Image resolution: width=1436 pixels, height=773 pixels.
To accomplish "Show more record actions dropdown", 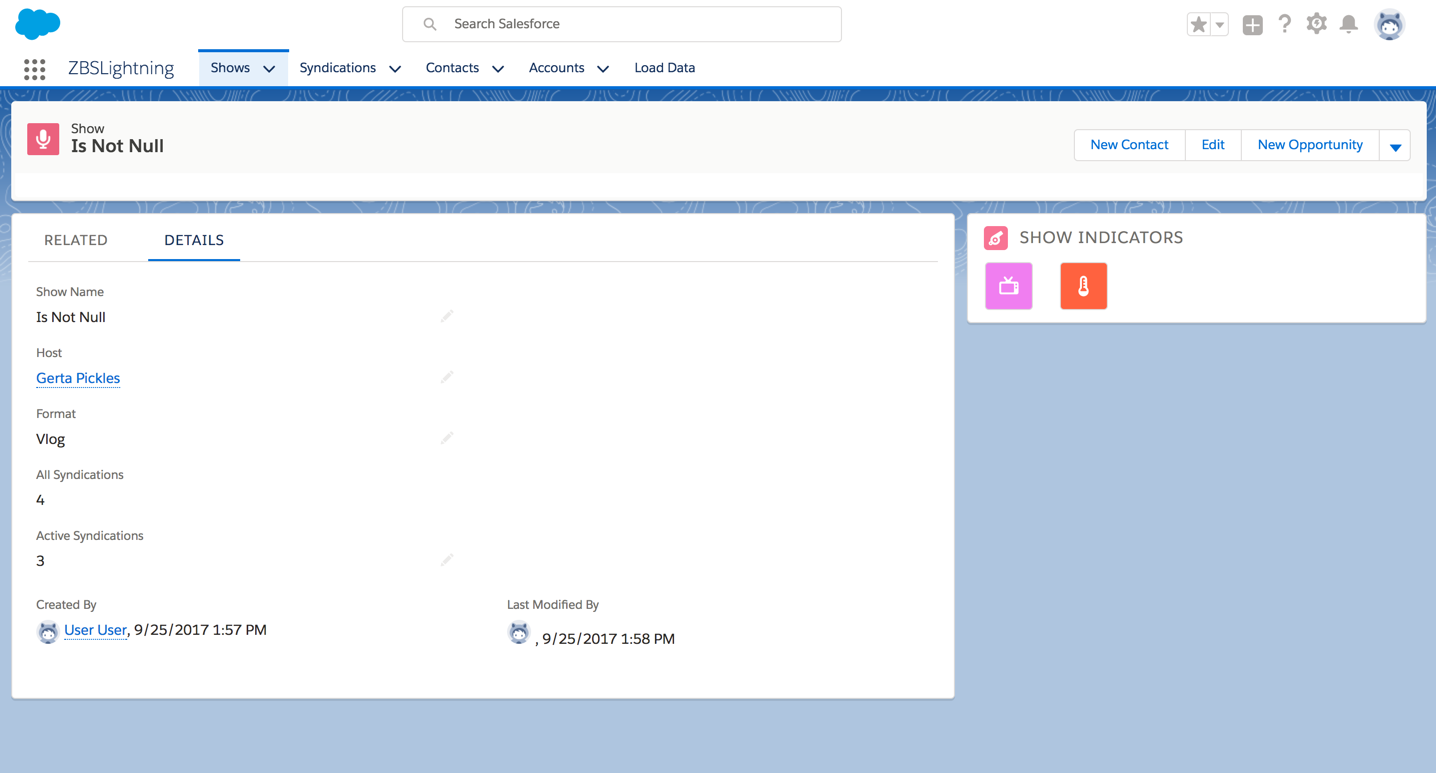I will pyautogui.click(x=1395, y=146).
